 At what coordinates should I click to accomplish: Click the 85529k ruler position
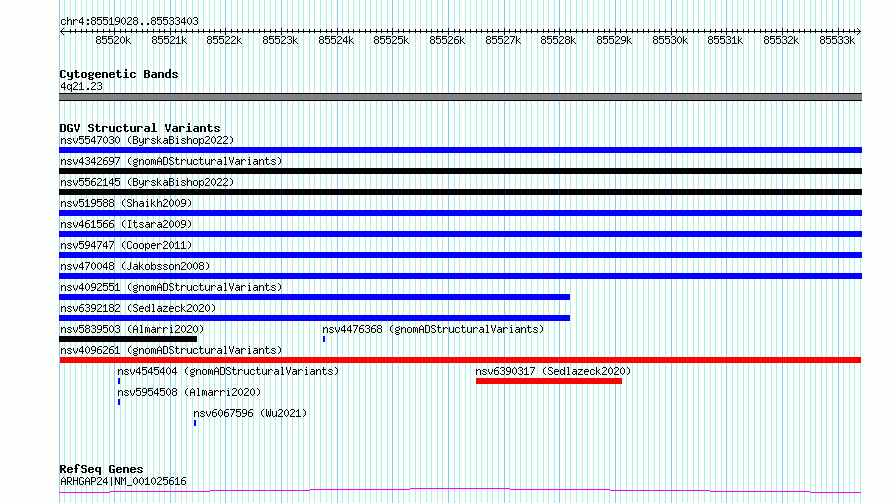coord(614,40)
